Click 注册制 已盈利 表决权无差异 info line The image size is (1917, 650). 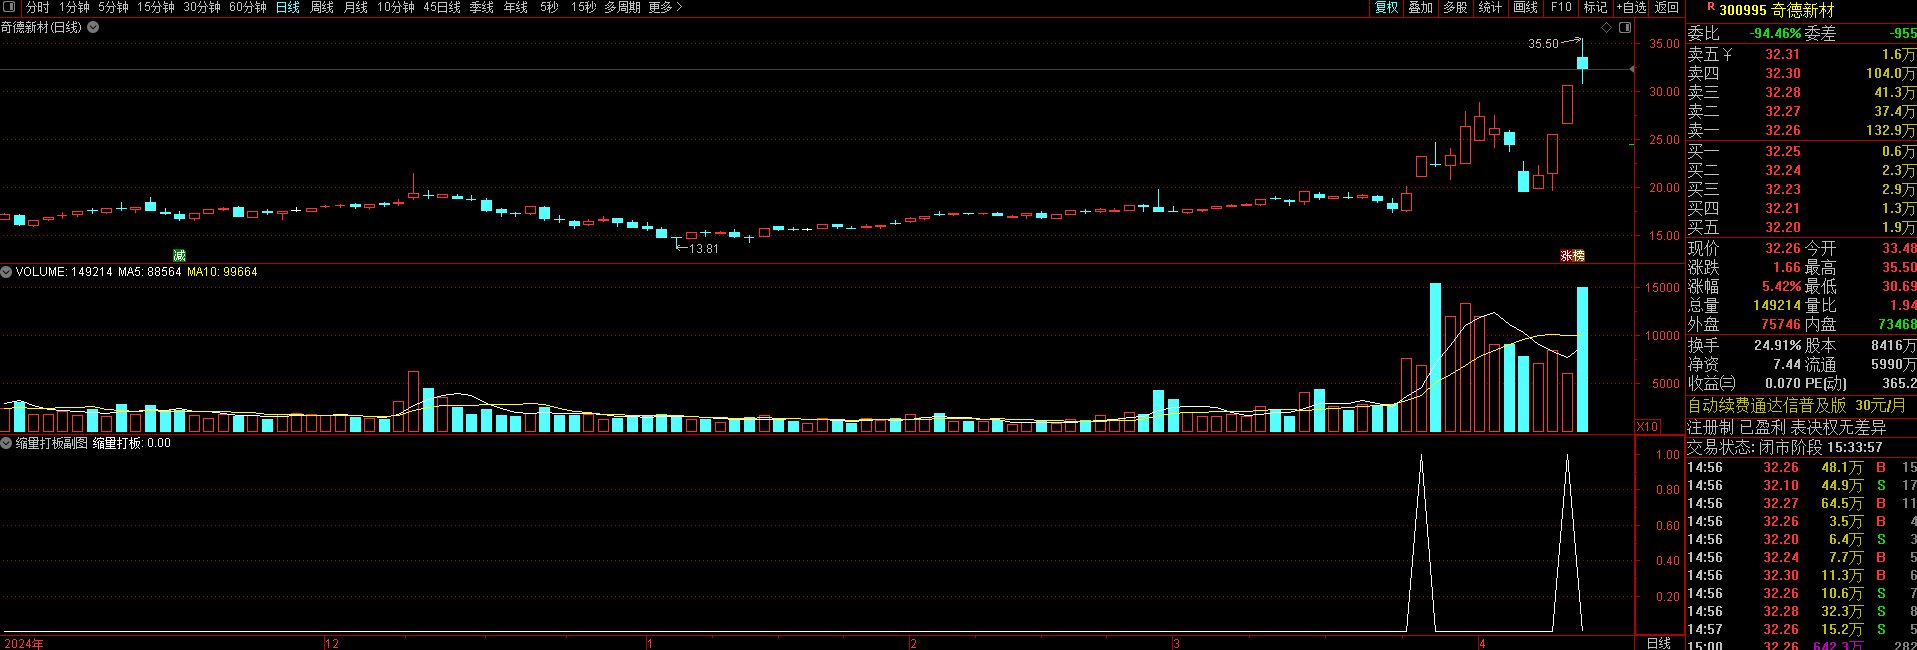pos(1786,427)
